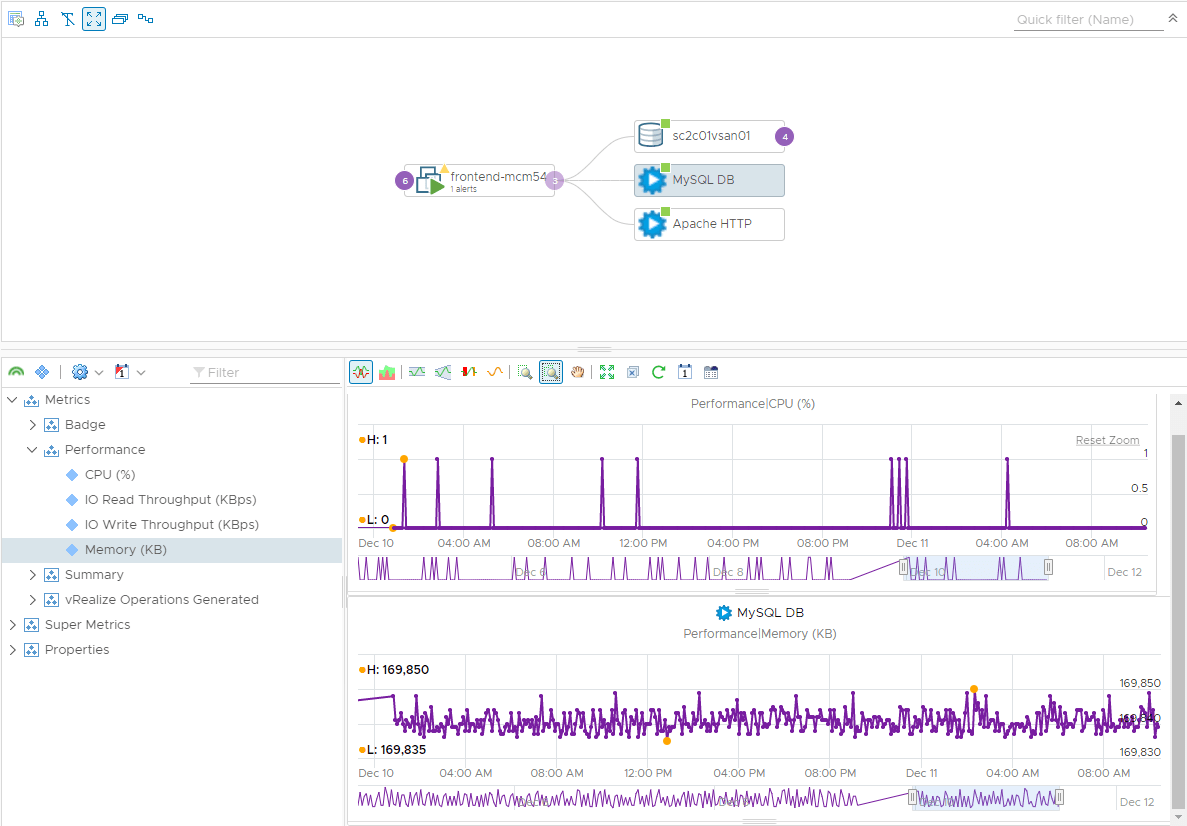Expand the Summary metrics group
The width and height of the screenshot is (1187, 826).
point(32,574)
